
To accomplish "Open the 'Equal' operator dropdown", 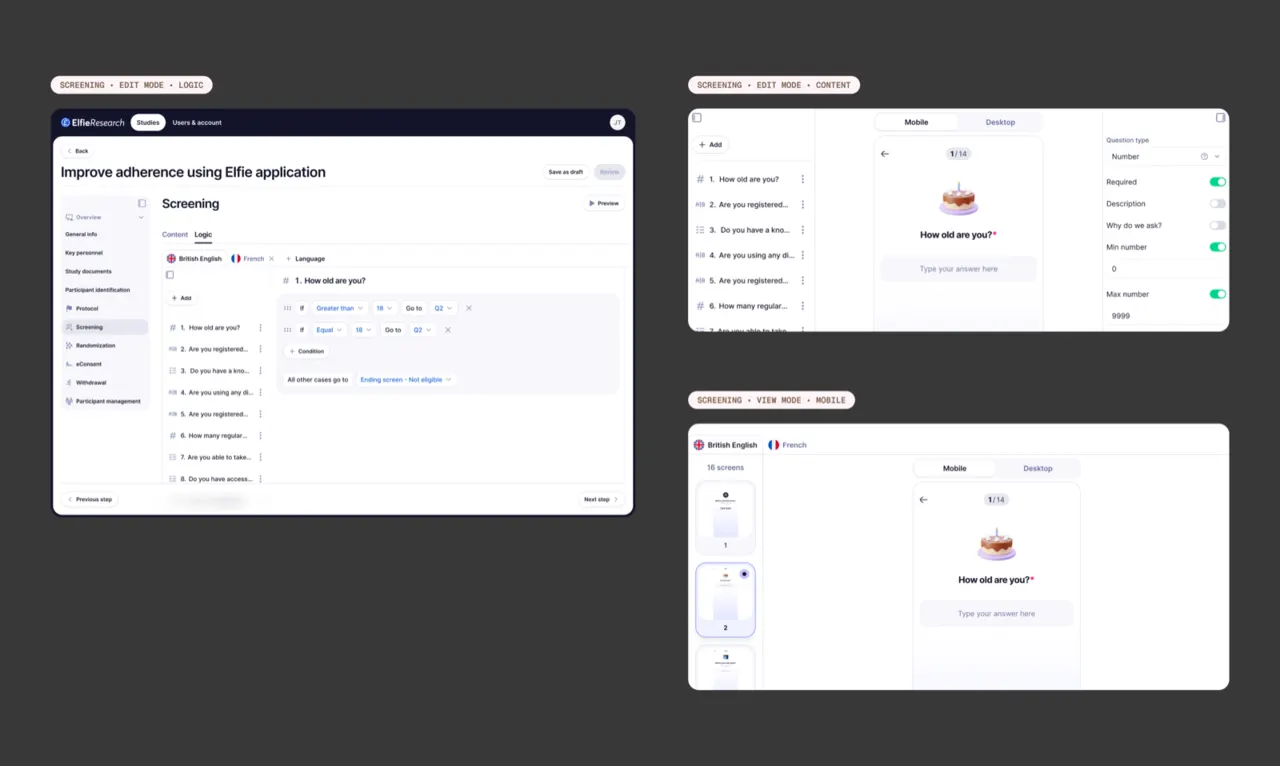I will 329,330.
